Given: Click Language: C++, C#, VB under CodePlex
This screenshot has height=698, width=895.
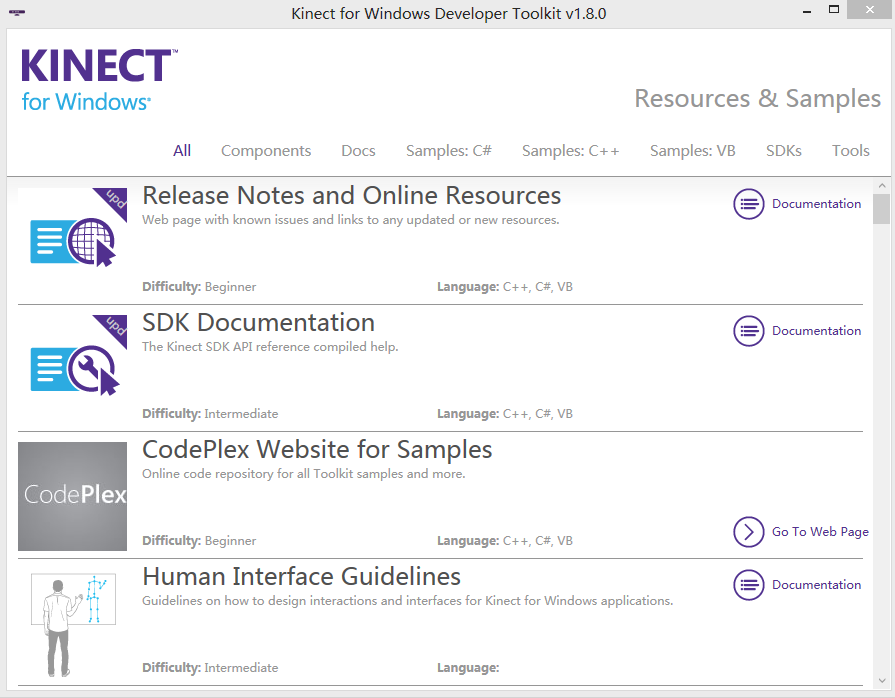Looking at the screenshot, I should point(505,541).
